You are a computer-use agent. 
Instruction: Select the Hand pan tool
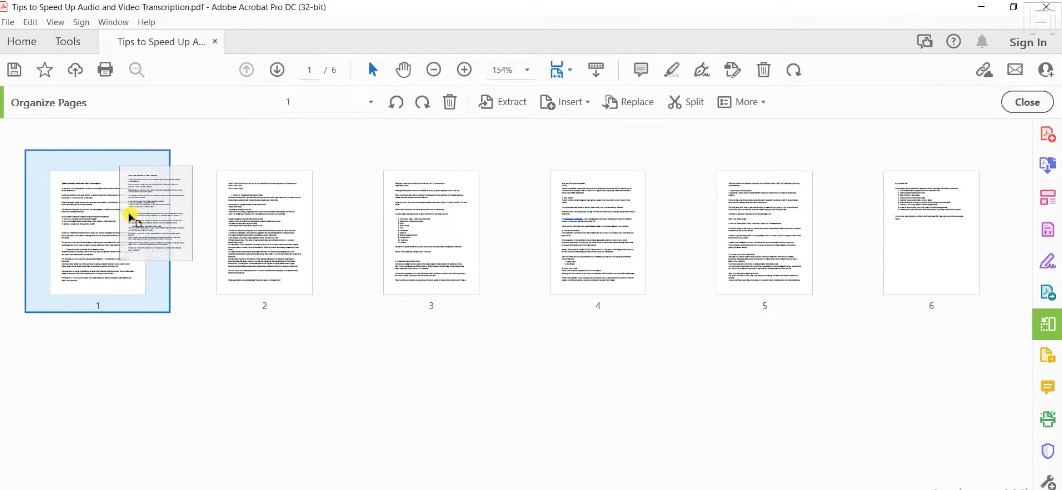click(x=403, y=70)
